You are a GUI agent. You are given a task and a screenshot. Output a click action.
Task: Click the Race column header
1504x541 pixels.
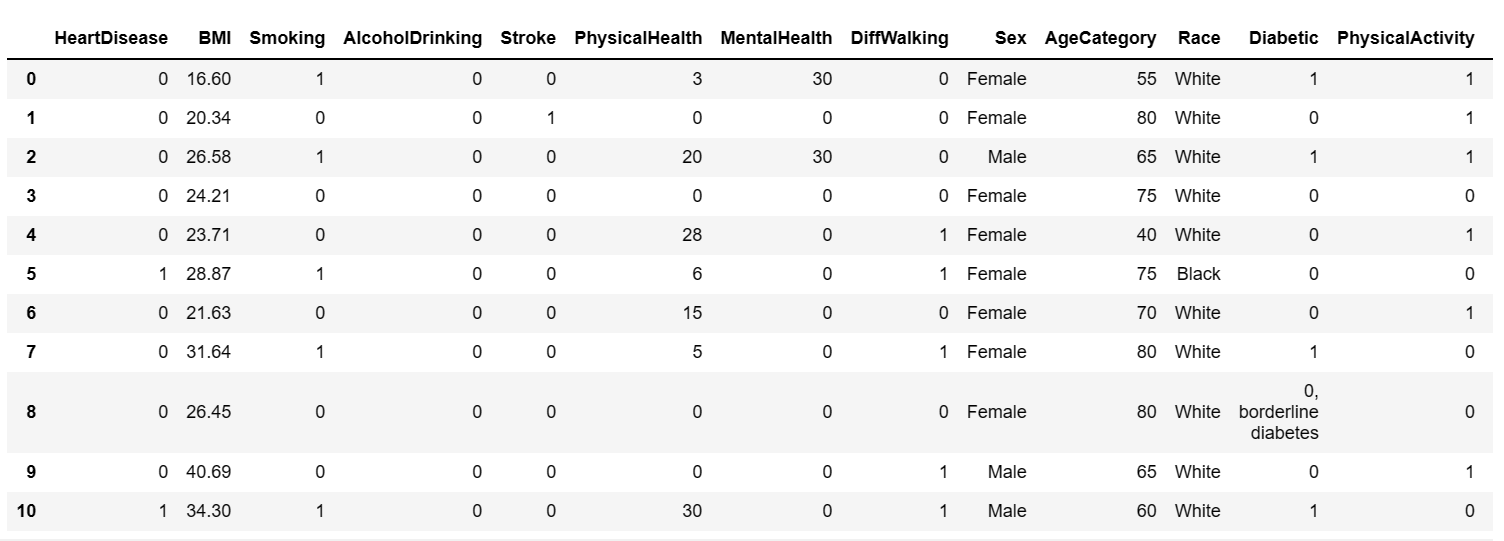1199,38
